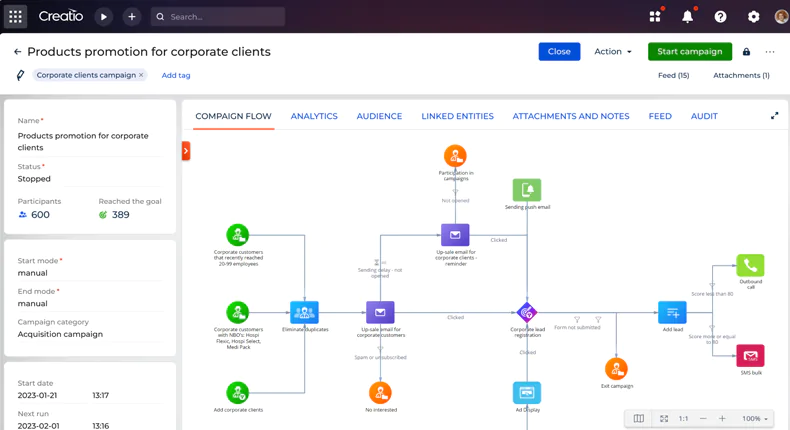
Task: Open the notifications bell
Action: click(x=688, y=17)
